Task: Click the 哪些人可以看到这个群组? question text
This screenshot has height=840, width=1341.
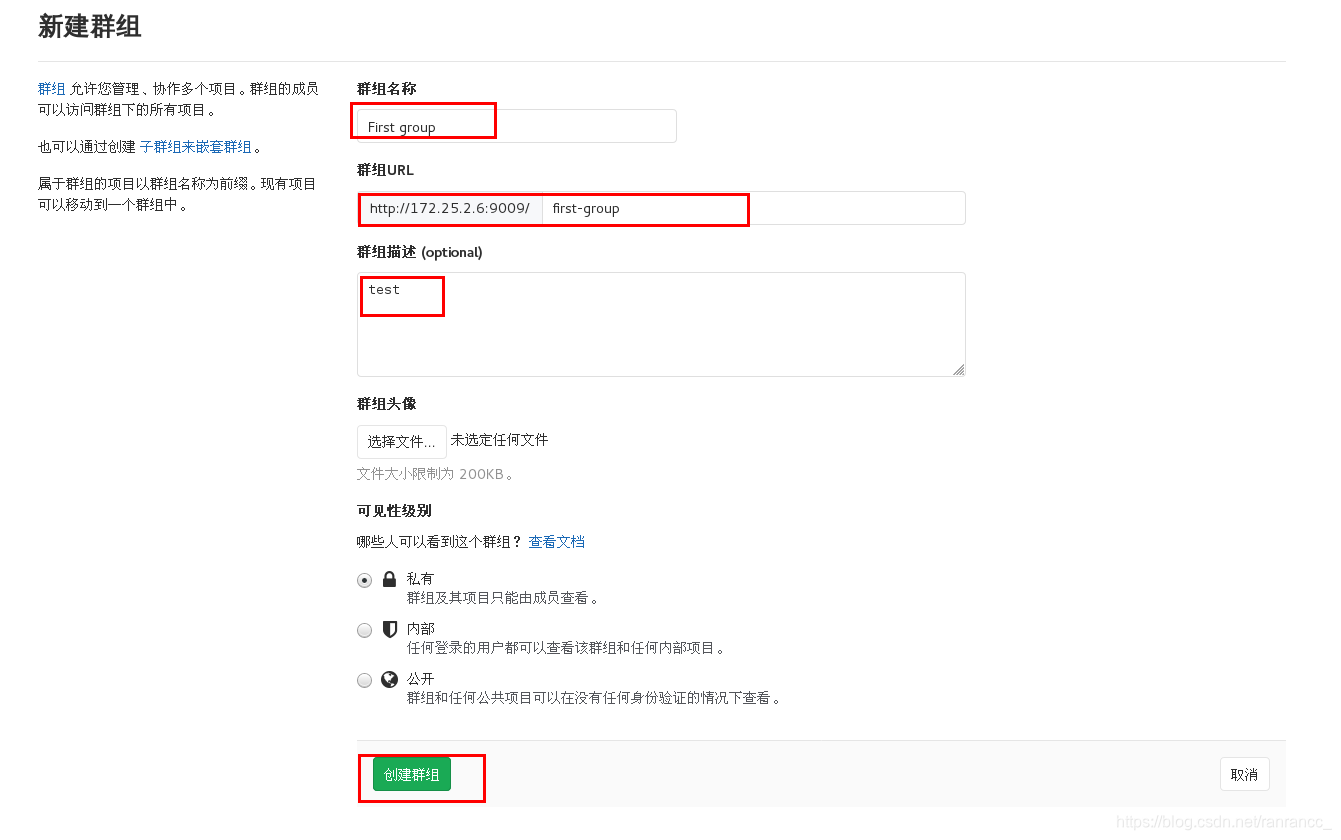Action: (440, 542)
